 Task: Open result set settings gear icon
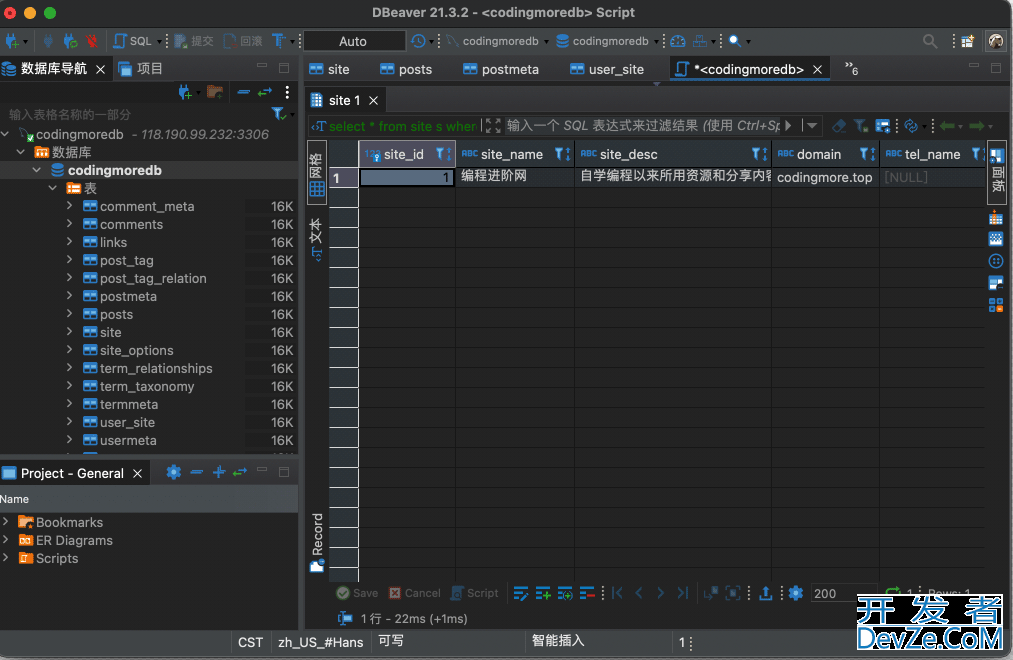(796, 593)
